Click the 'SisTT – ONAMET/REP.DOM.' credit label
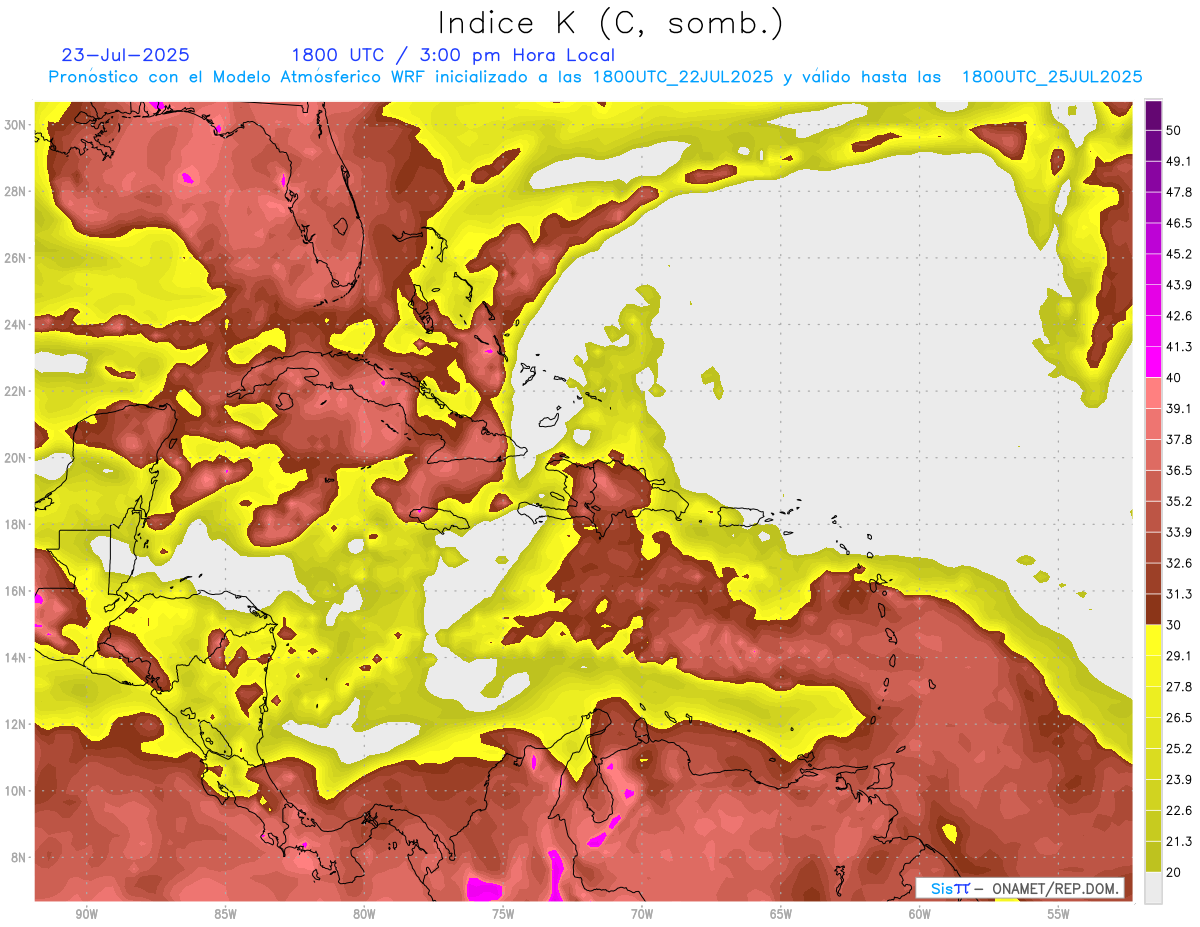This screenshot has width=1200, height=927. coord(1022,888)
